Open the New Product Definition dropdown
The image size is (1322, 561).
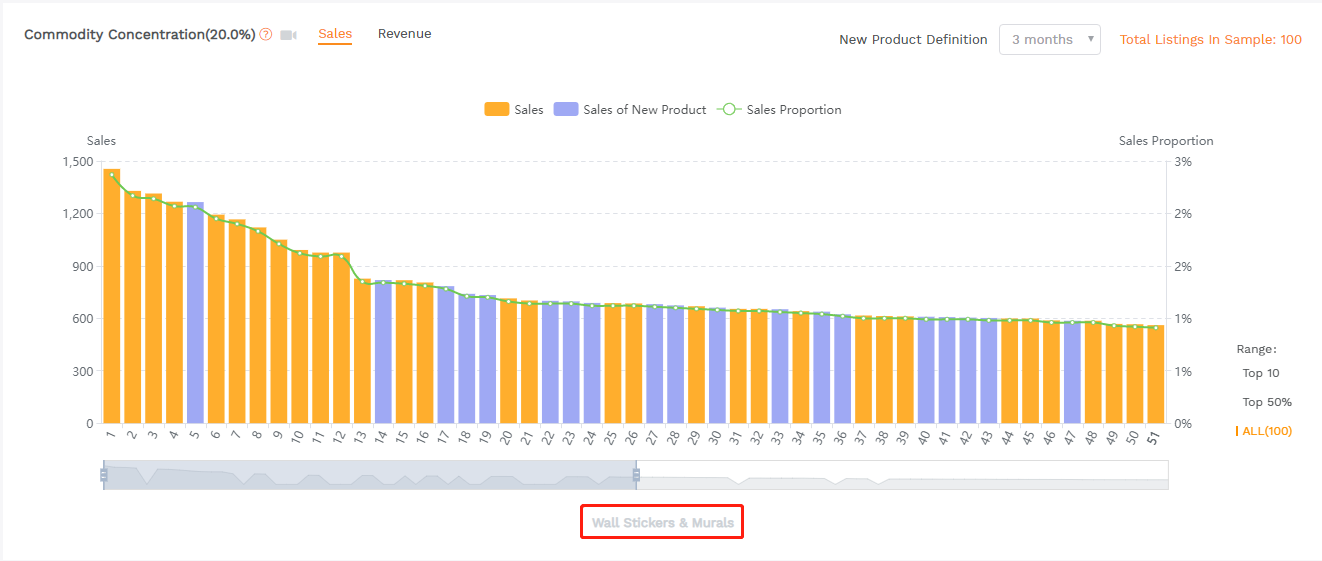click(x=1049, y=40)
